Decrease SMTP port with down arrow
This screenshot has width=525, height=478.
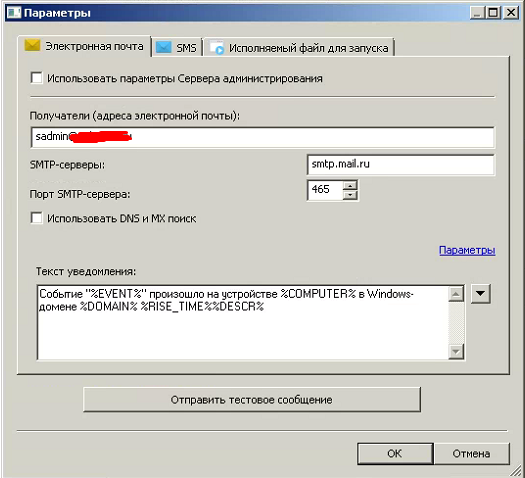pos(350,195)
